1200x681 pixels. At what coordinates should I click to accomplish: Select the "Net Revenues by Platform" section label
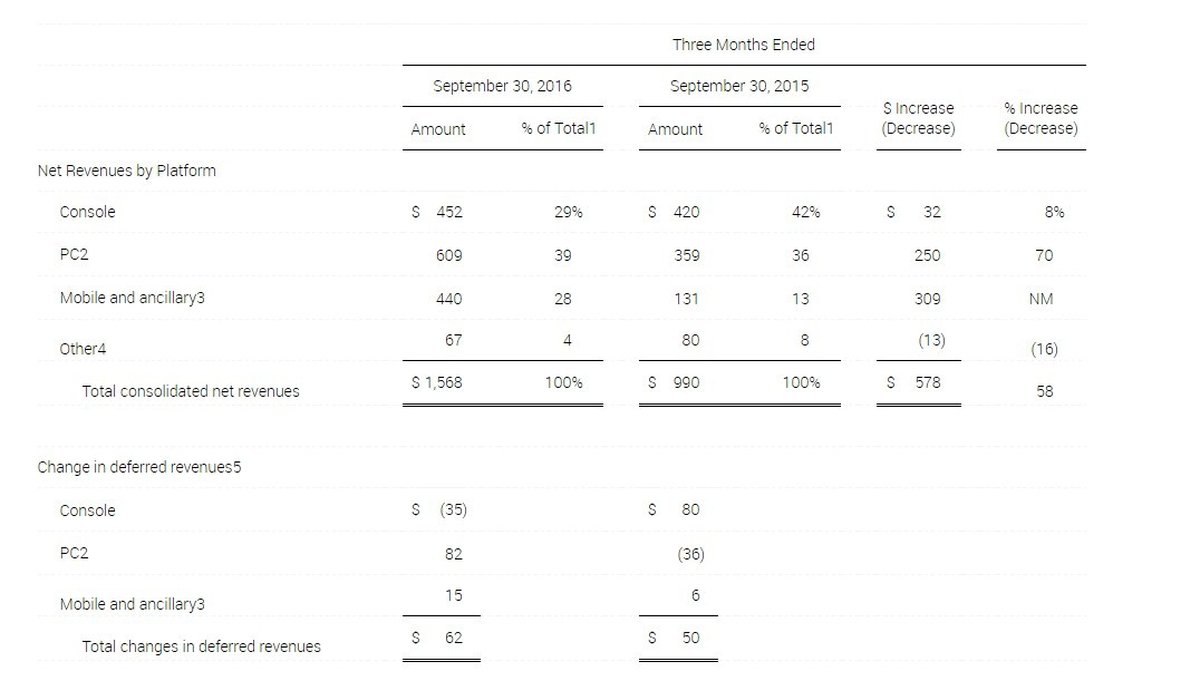pos(127,170)
